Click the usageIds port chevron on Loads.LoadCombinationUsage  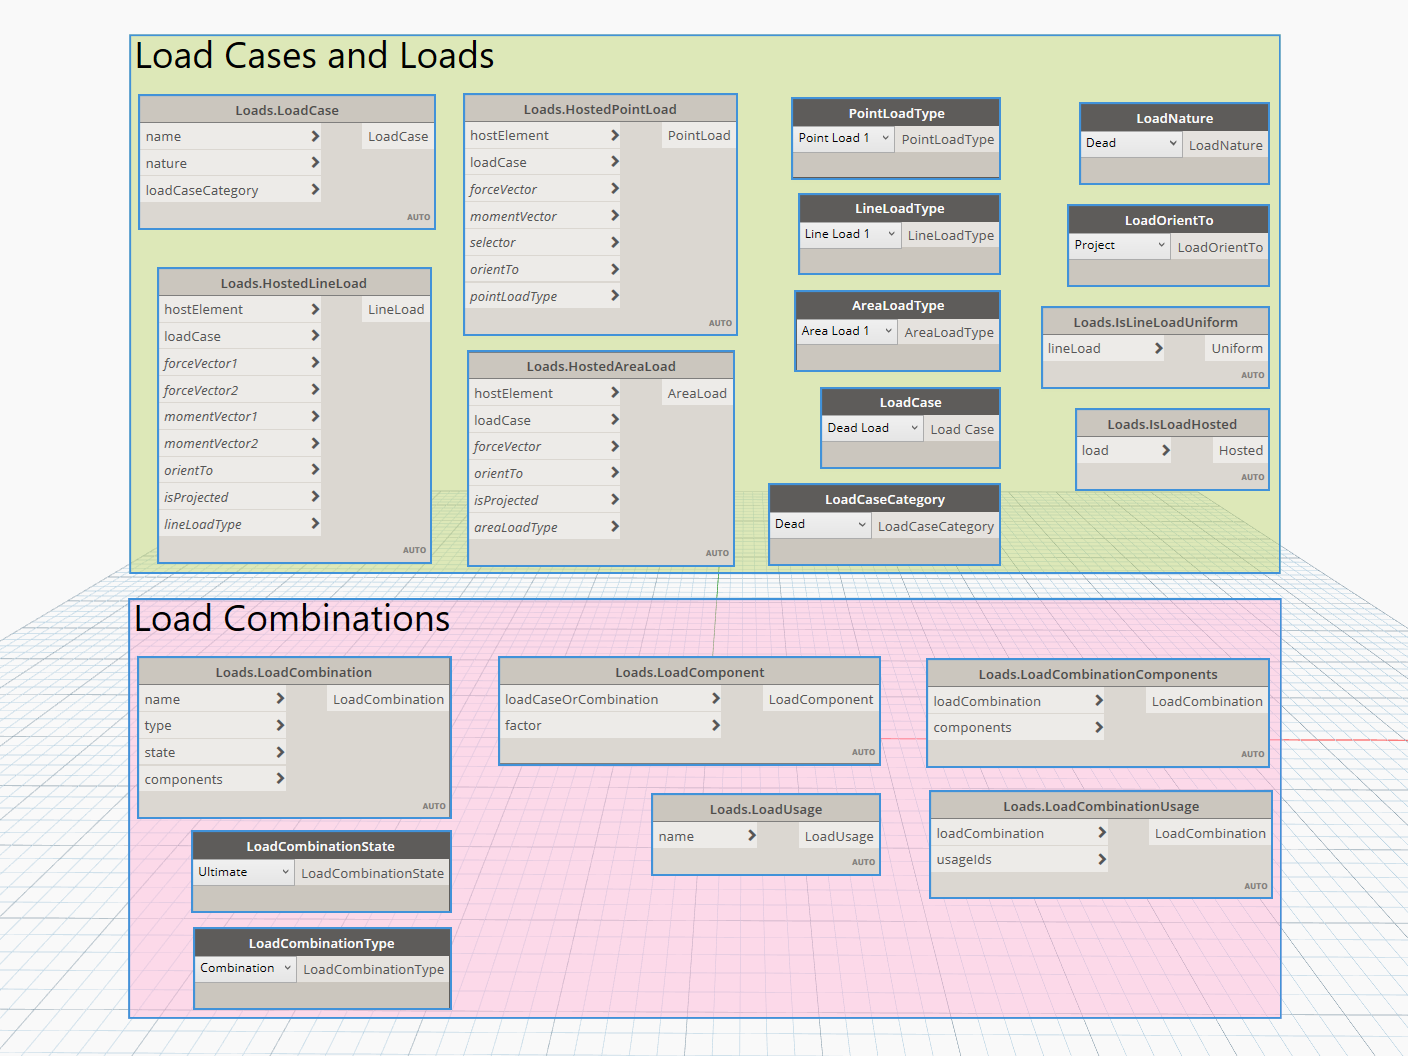click(1101, 860)
